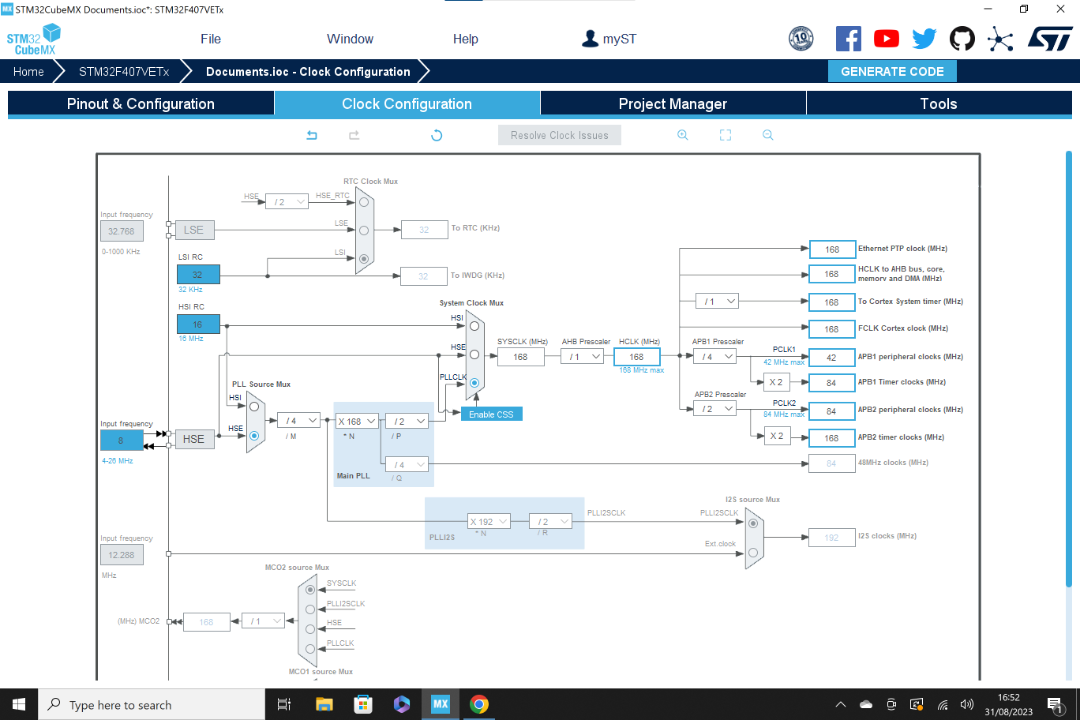This screenshot has height=720, width=1080.
Task: Select HSI in PLL Source Mux
Action: click(x=254, y=407)
